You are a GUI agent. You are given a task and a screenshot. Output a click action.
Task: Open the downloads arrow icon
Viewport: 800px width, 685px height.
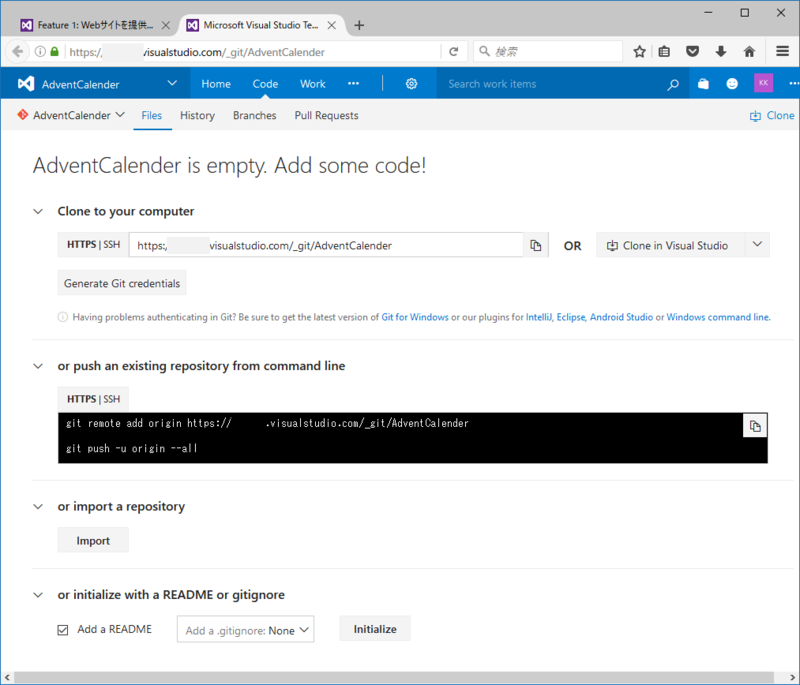pos(721,52)
